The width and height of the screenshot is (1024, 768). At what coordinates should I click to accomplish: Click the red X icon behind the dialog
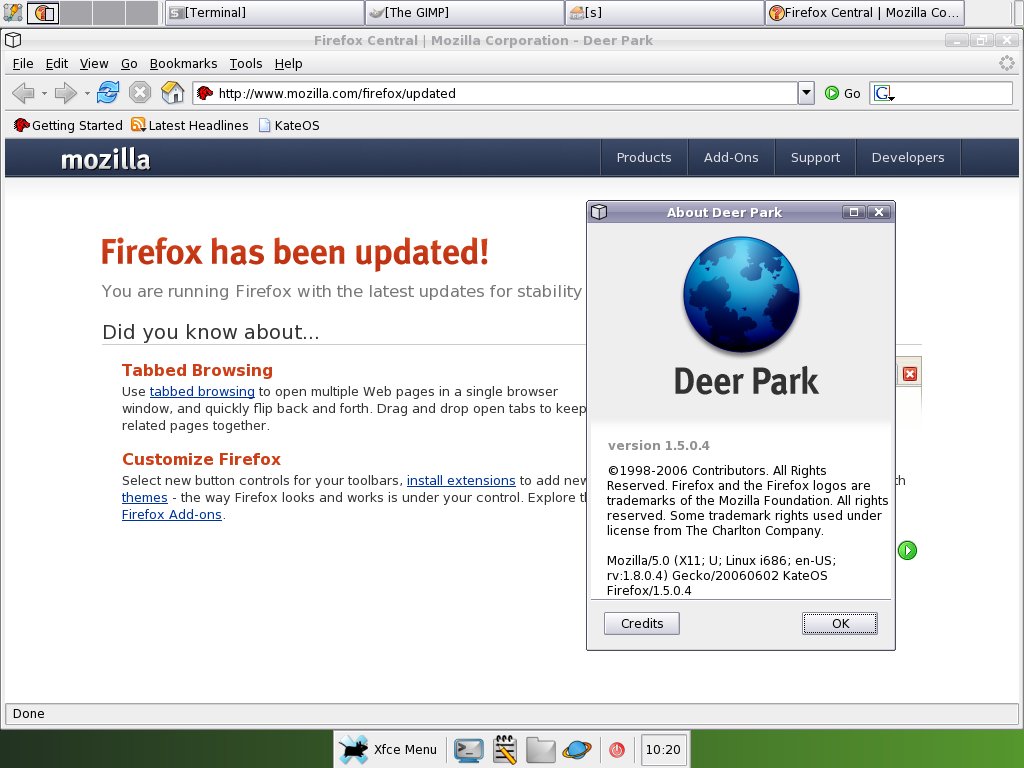[x=910, y=374]
